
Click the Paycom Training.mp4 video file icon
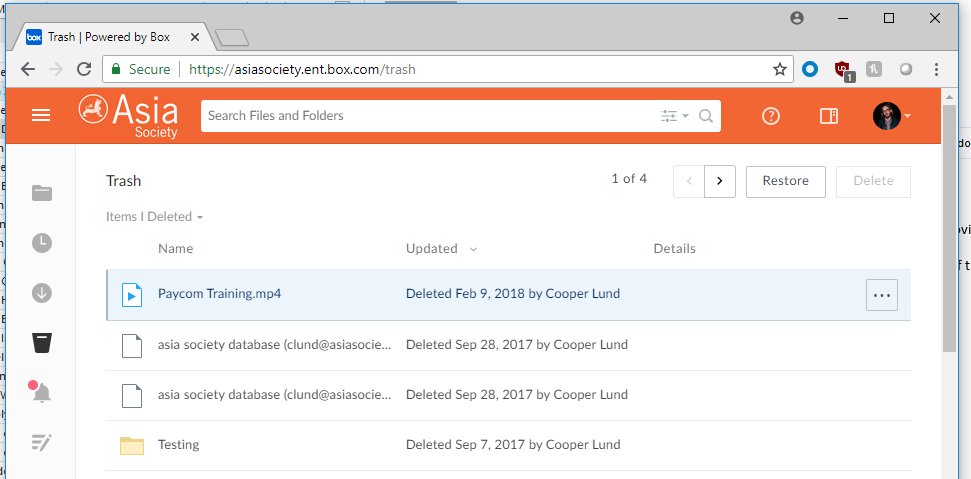pos(132,295)
